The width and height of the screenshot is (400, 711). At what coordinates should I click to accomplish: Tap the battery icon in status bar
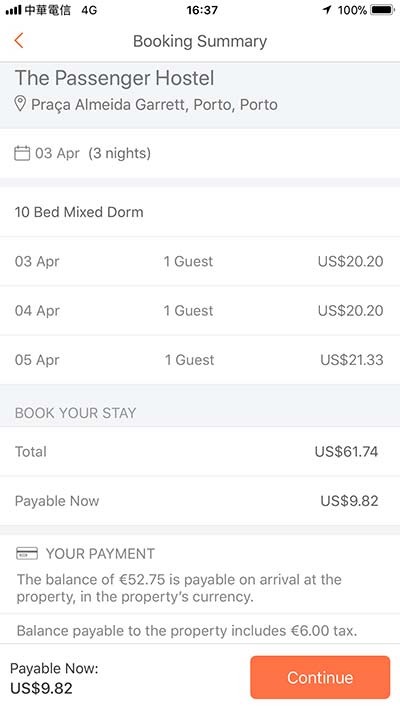tap(382, 10)
